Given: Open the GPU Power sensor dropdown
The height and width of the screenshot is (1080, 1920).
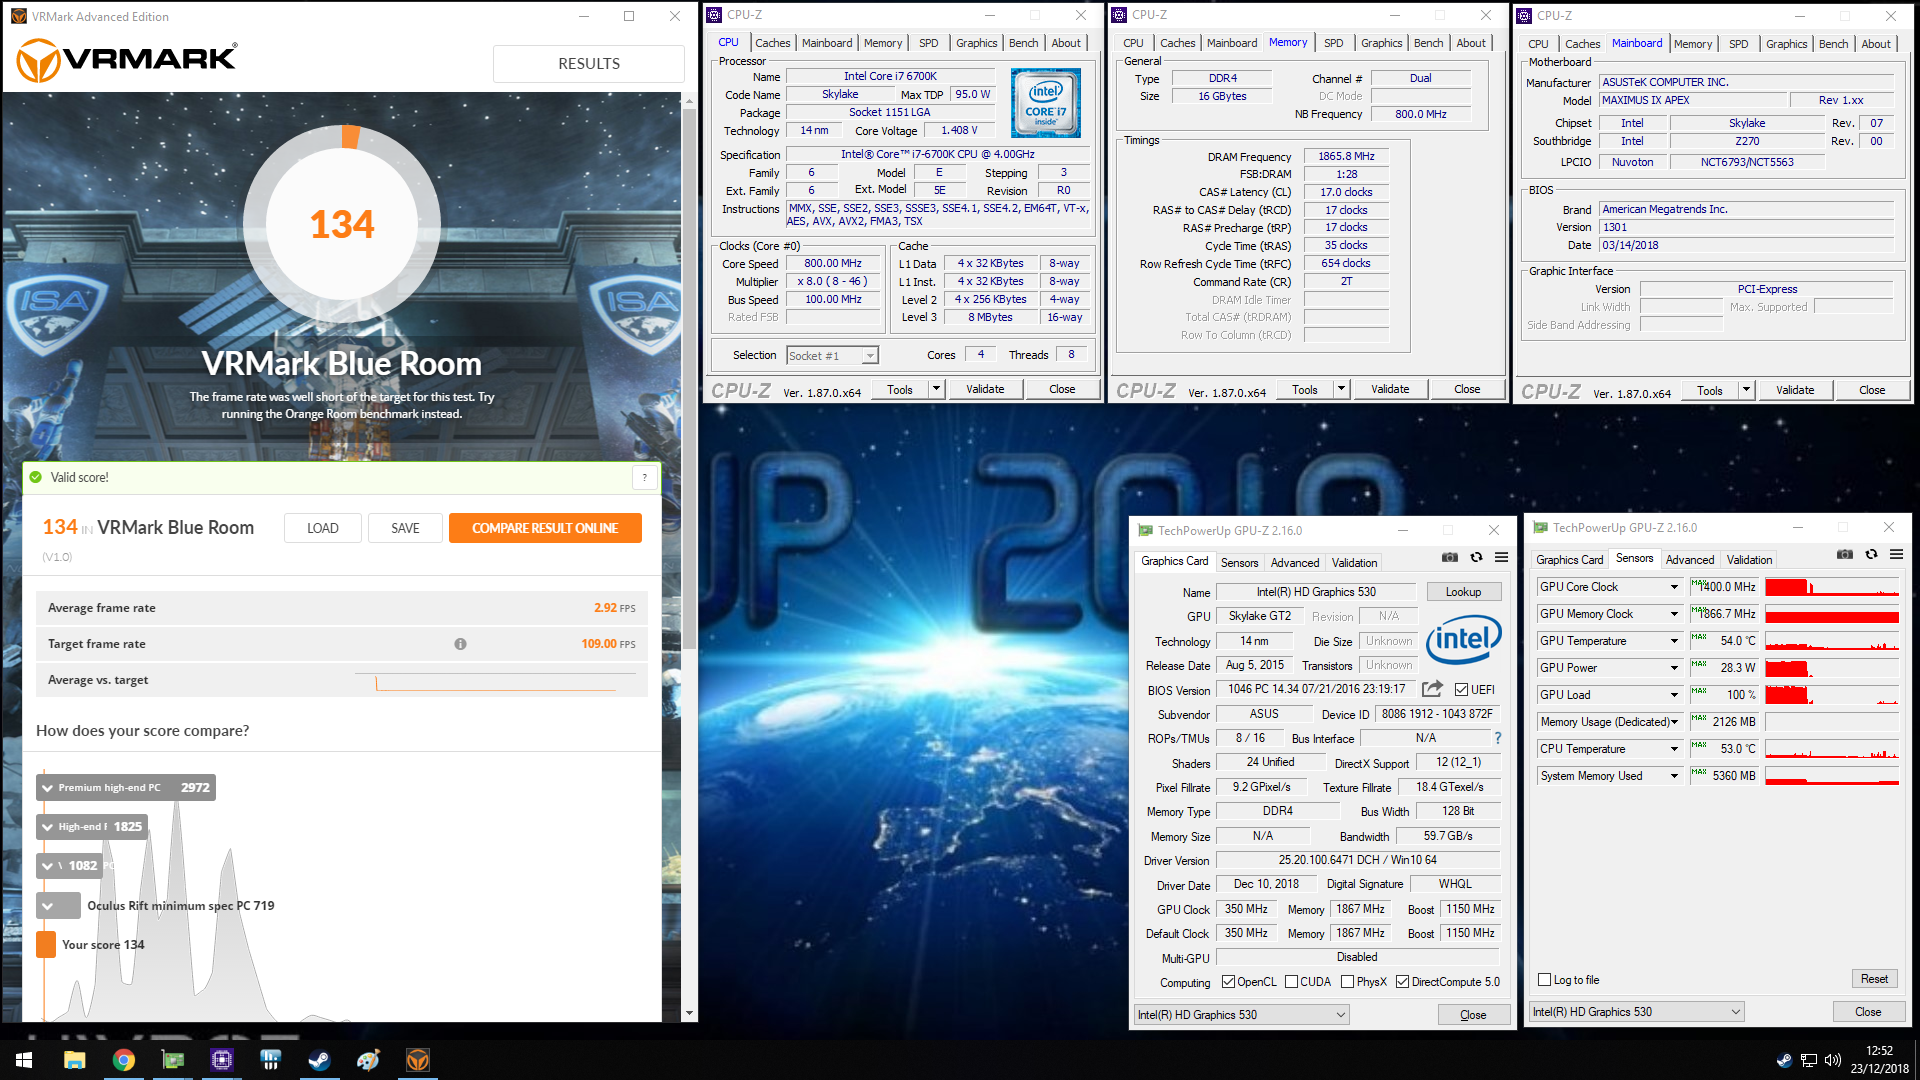Looking at the screenshot, I should click(x=1674, y=668).
